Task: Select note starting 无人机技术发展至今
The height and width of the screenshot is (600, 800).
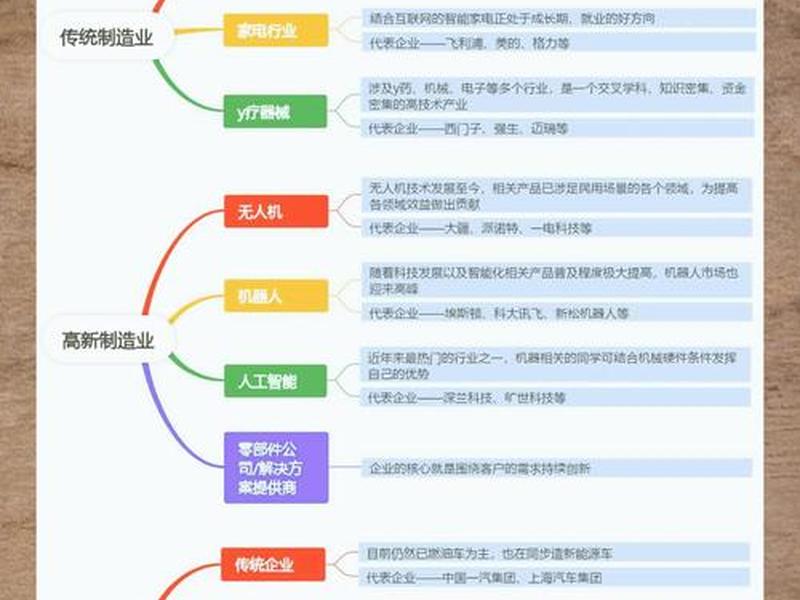Action: pos(557,195)
